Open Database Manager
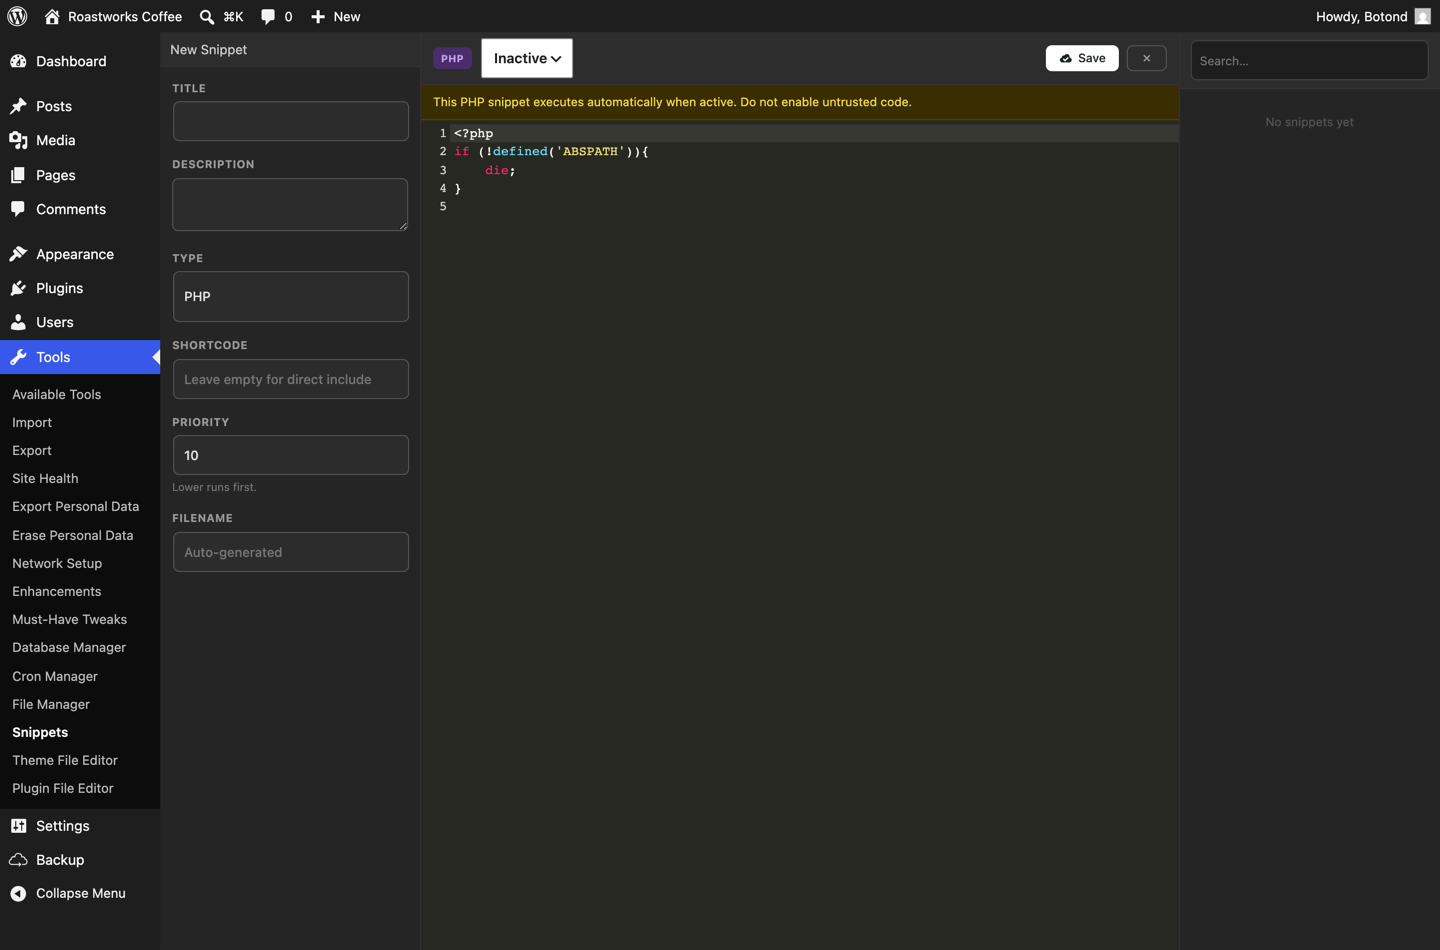 [x=69, y=647]
